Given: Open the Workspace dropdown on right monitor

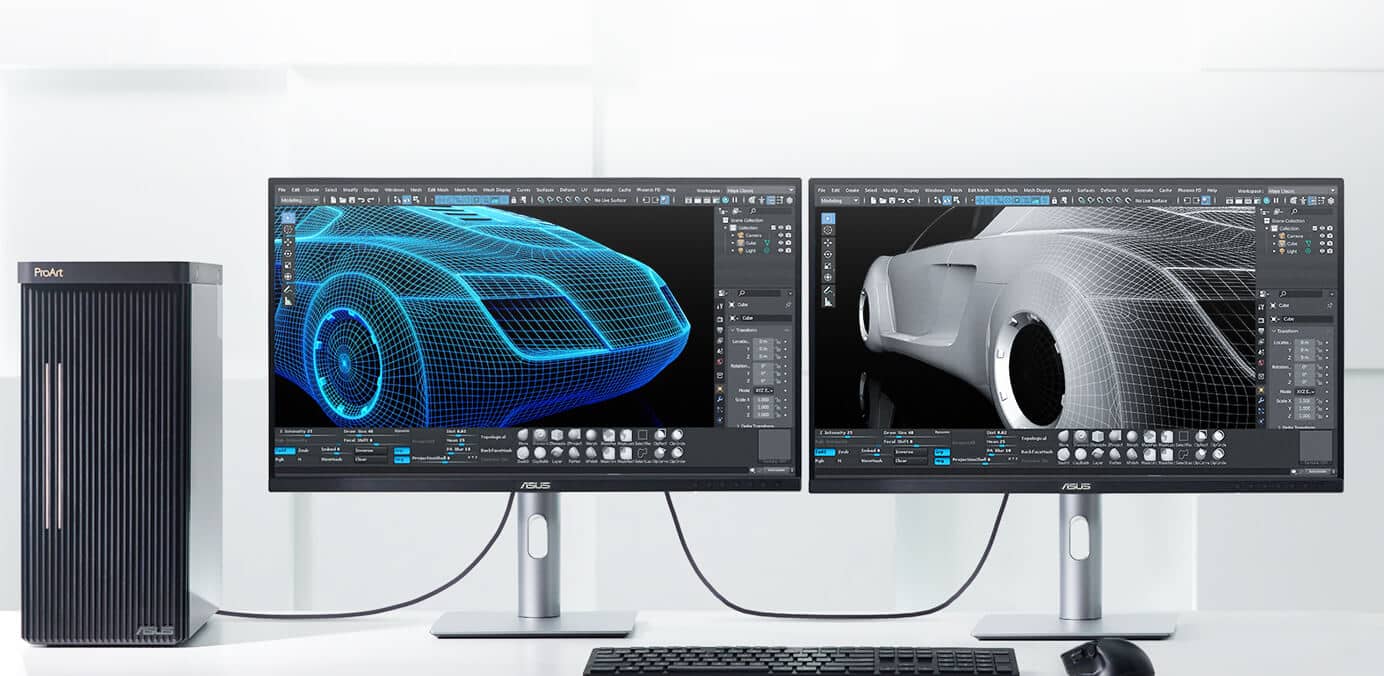Looking at the screenshot, I should click(x=1300, y=190).
